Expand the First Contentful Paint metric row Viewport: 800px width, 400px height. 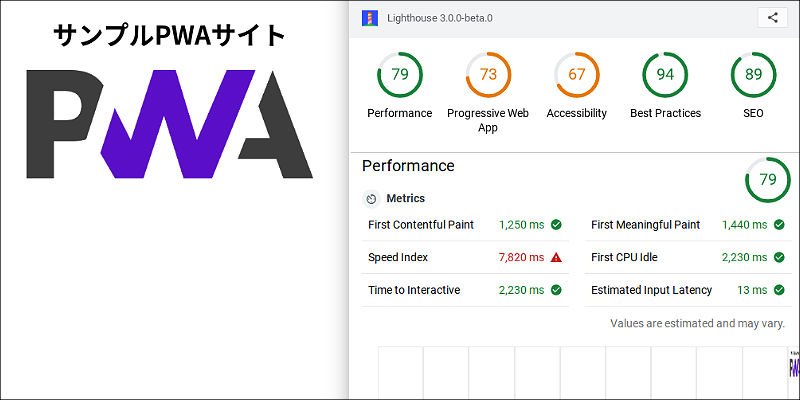click(465, 224)
